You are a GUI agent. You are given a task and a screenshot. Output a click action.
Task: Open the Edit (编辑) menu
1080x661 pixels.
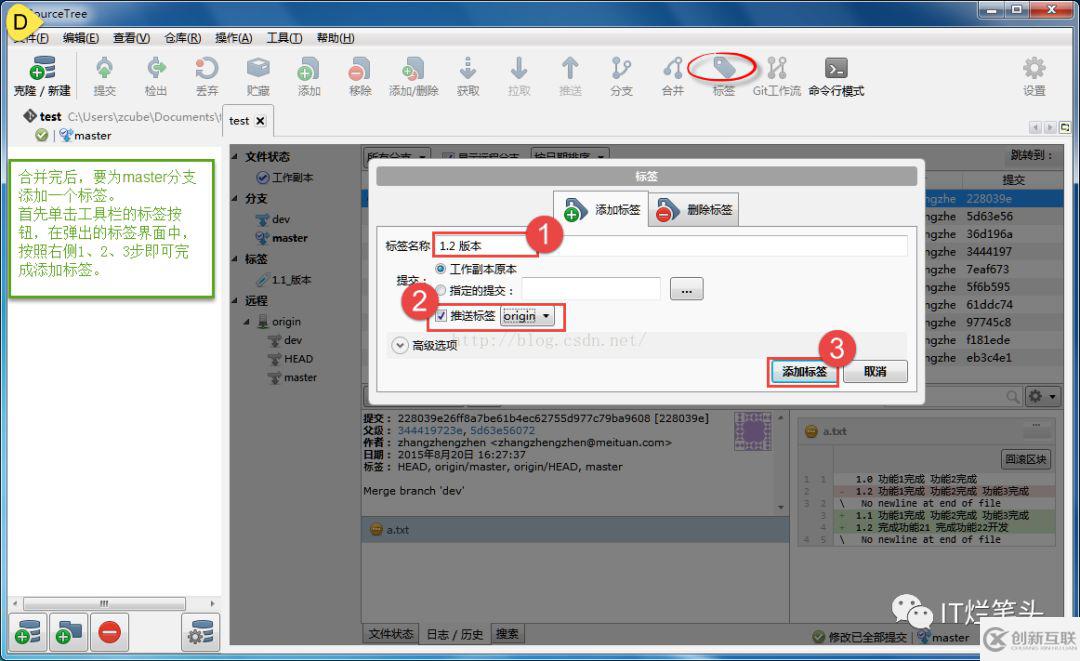point(81,38)
